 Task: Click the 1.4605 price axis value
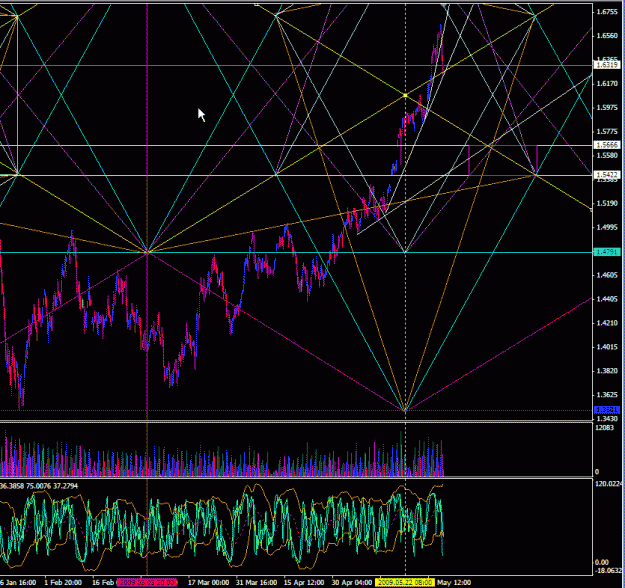[607, 275]
